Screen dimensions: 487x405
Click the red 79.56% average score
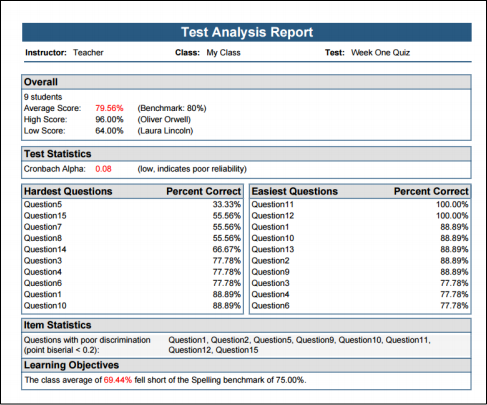[109, 108]
